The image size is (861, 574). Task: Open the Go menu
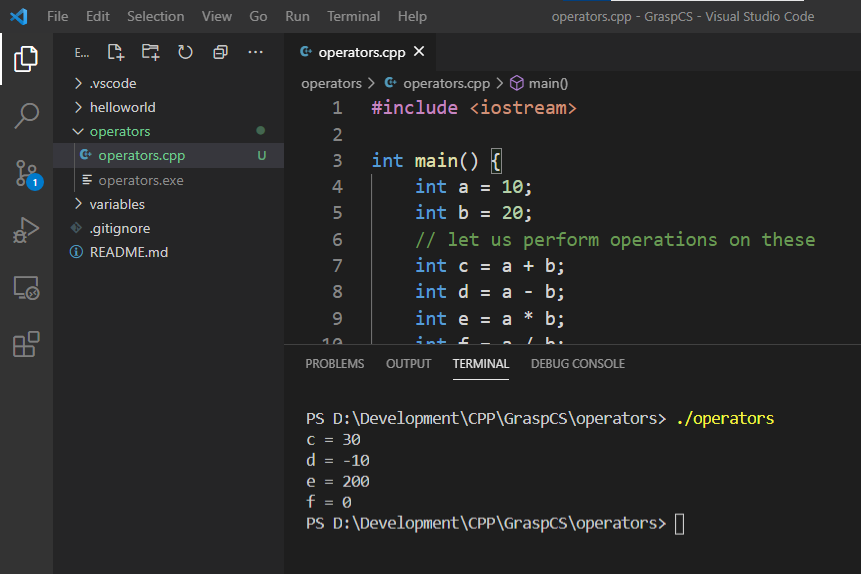[258, 16]
